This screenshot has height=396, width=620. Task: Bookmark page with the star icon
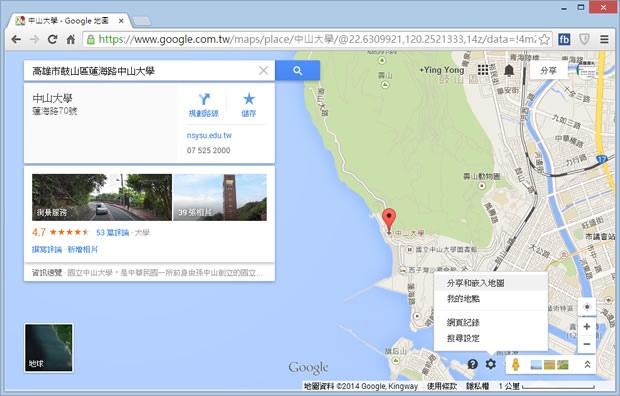click(544, 39)
